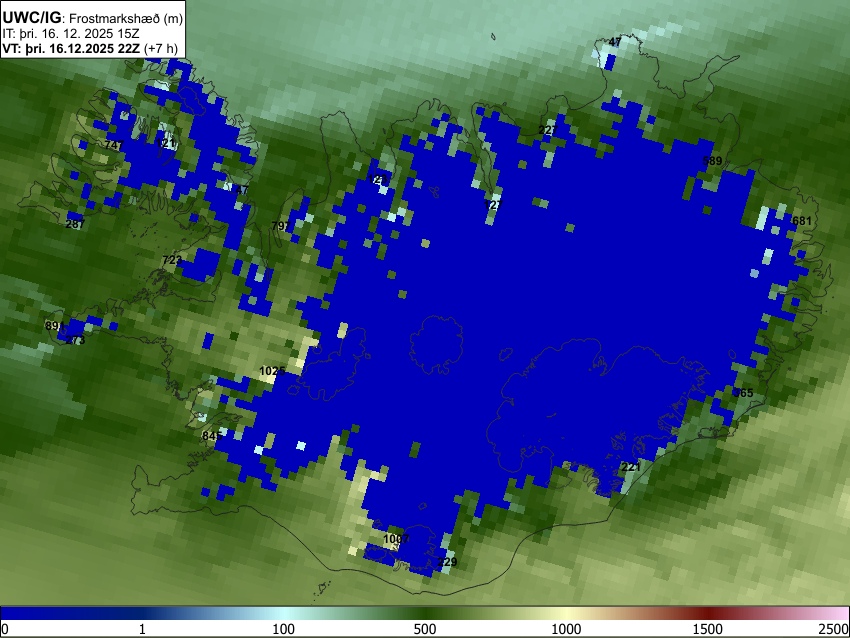850x638 pixels.
Task: Click the 1500 tick on the color scale
Action: click(x=708, y=629)
